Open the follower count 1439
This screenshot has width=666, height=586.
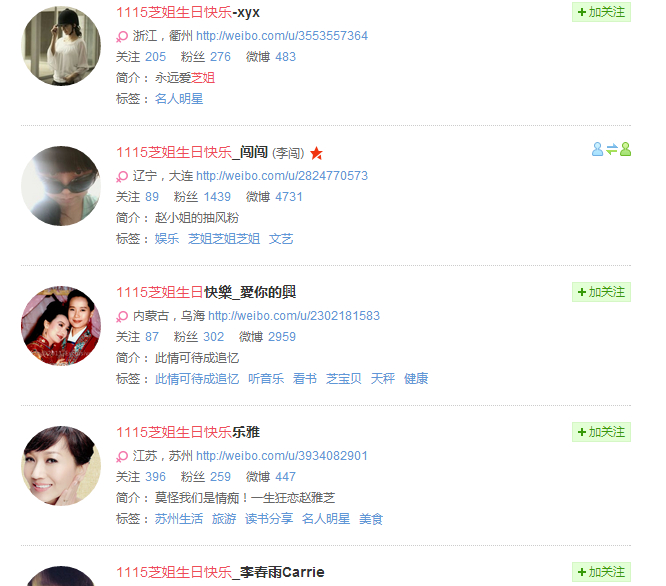pos(217,197)
